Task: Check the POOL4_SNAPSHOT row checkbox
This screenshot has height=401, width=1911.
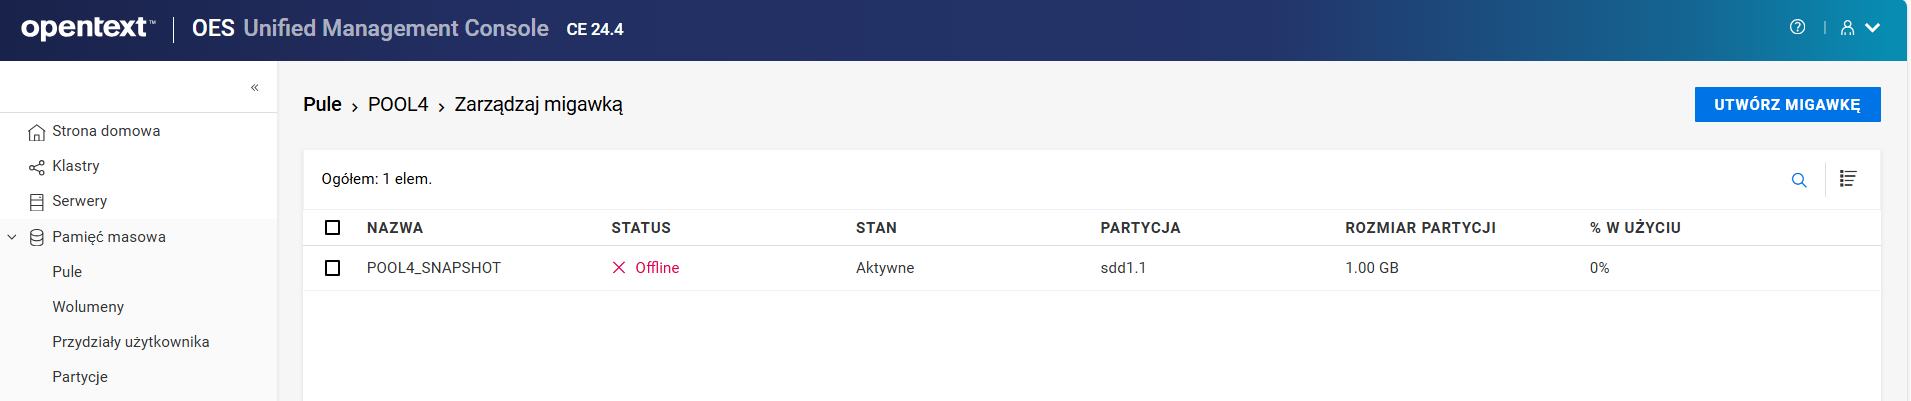Action: coord(333,268)
